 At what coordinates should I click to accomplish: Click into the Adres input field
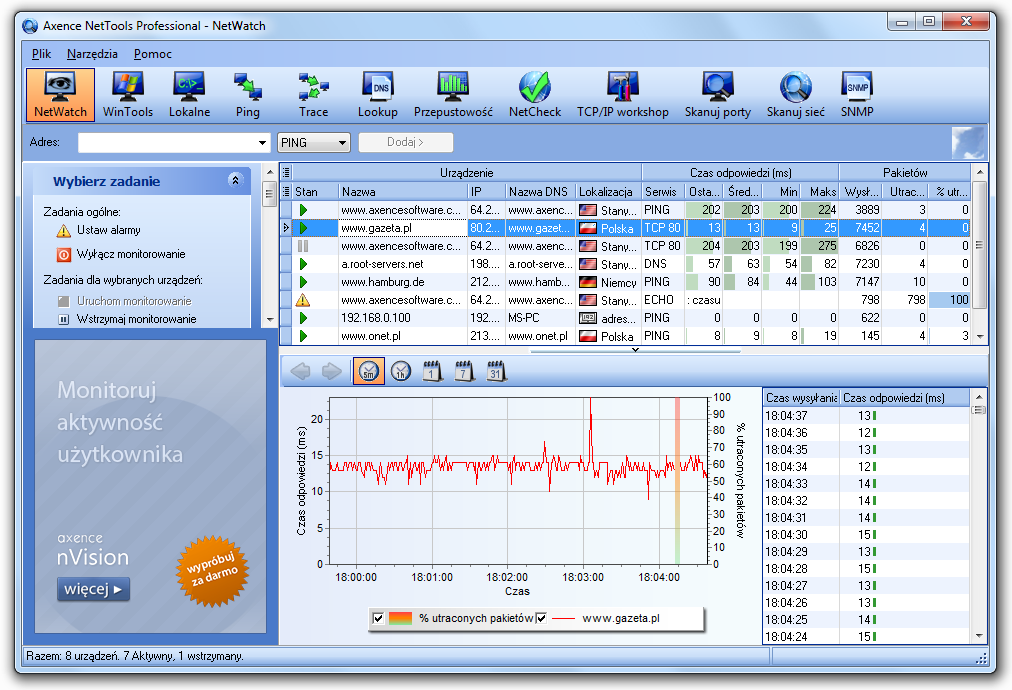pyautogui.click(x=167, y=143)
